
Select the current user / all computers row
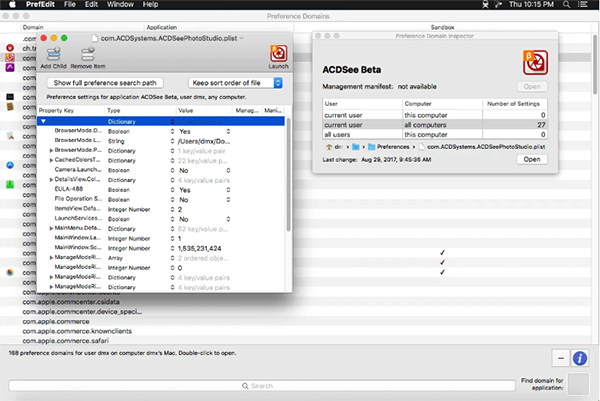(435, 125)
